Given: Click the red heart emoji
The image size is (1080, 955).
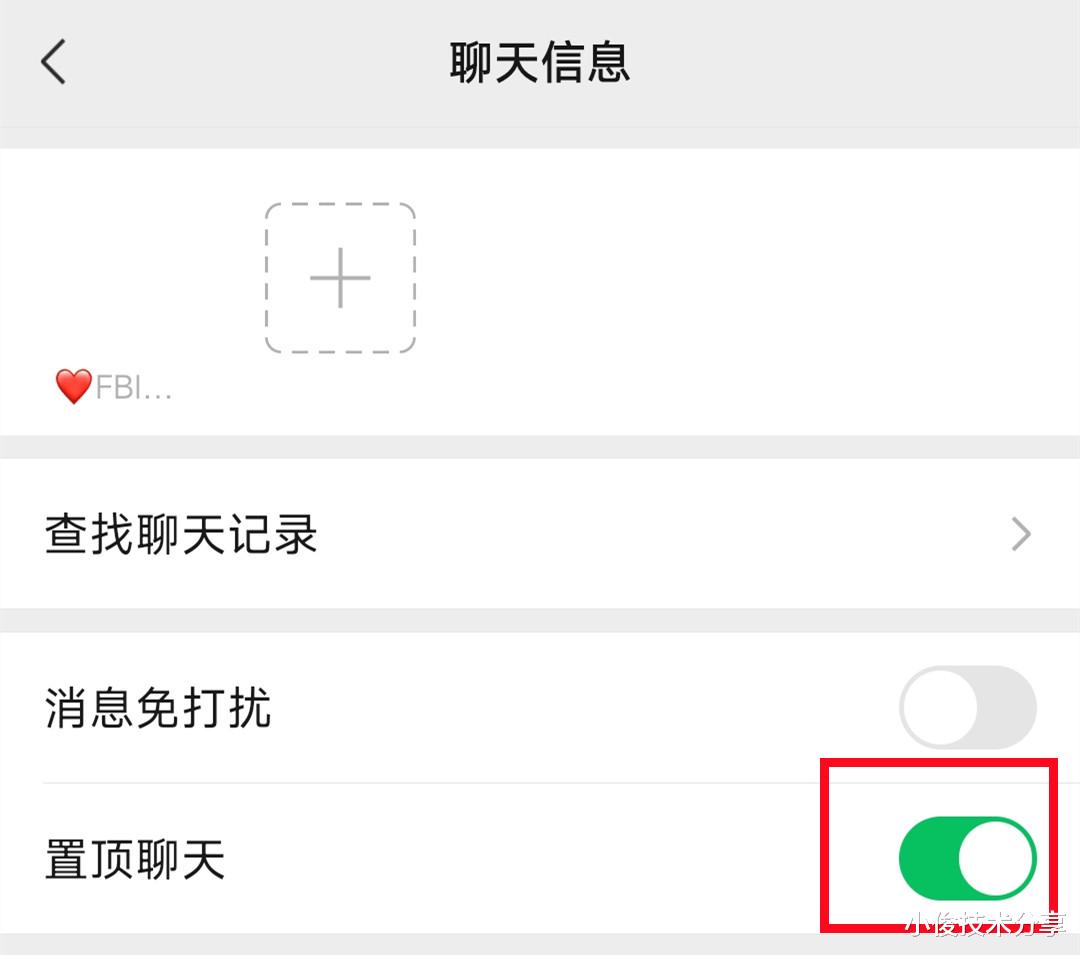Looking at the screenshot, I should (x=74, y=386).
